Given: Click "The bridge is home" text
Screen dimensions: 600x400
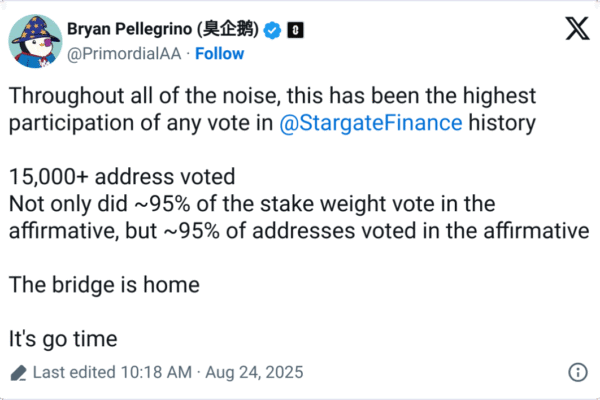Looking at the screenshot, I should click(103, 284).
